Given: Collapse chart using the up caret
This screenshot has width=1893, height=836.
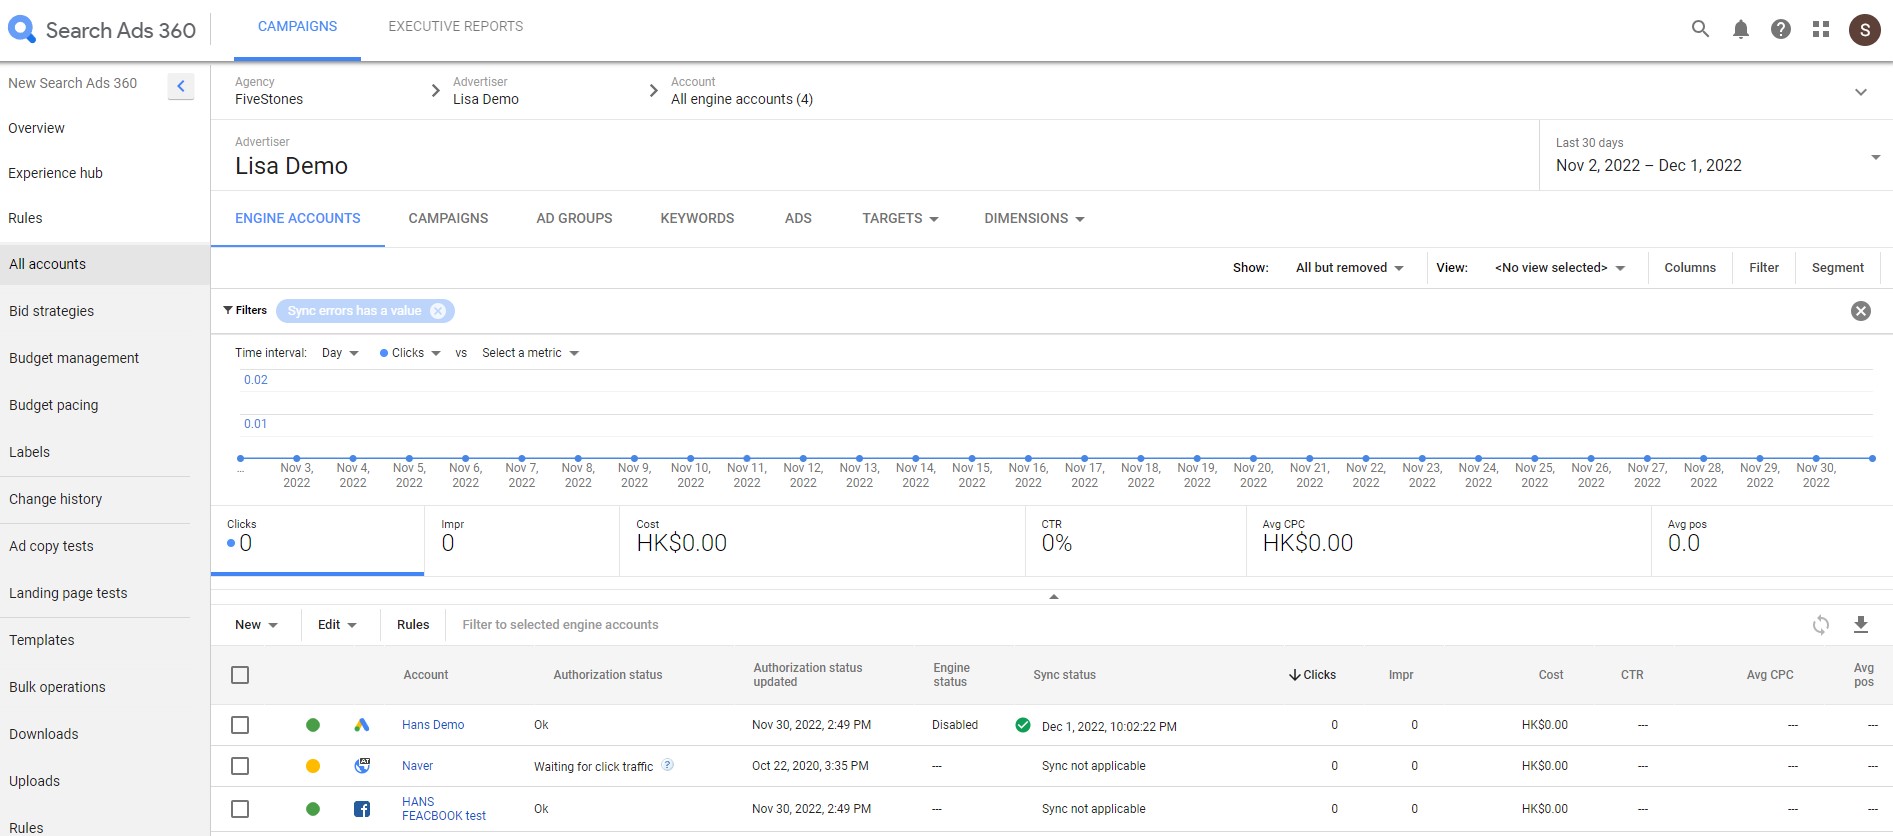Looking at the screenshot, I should coord(1053,596).
